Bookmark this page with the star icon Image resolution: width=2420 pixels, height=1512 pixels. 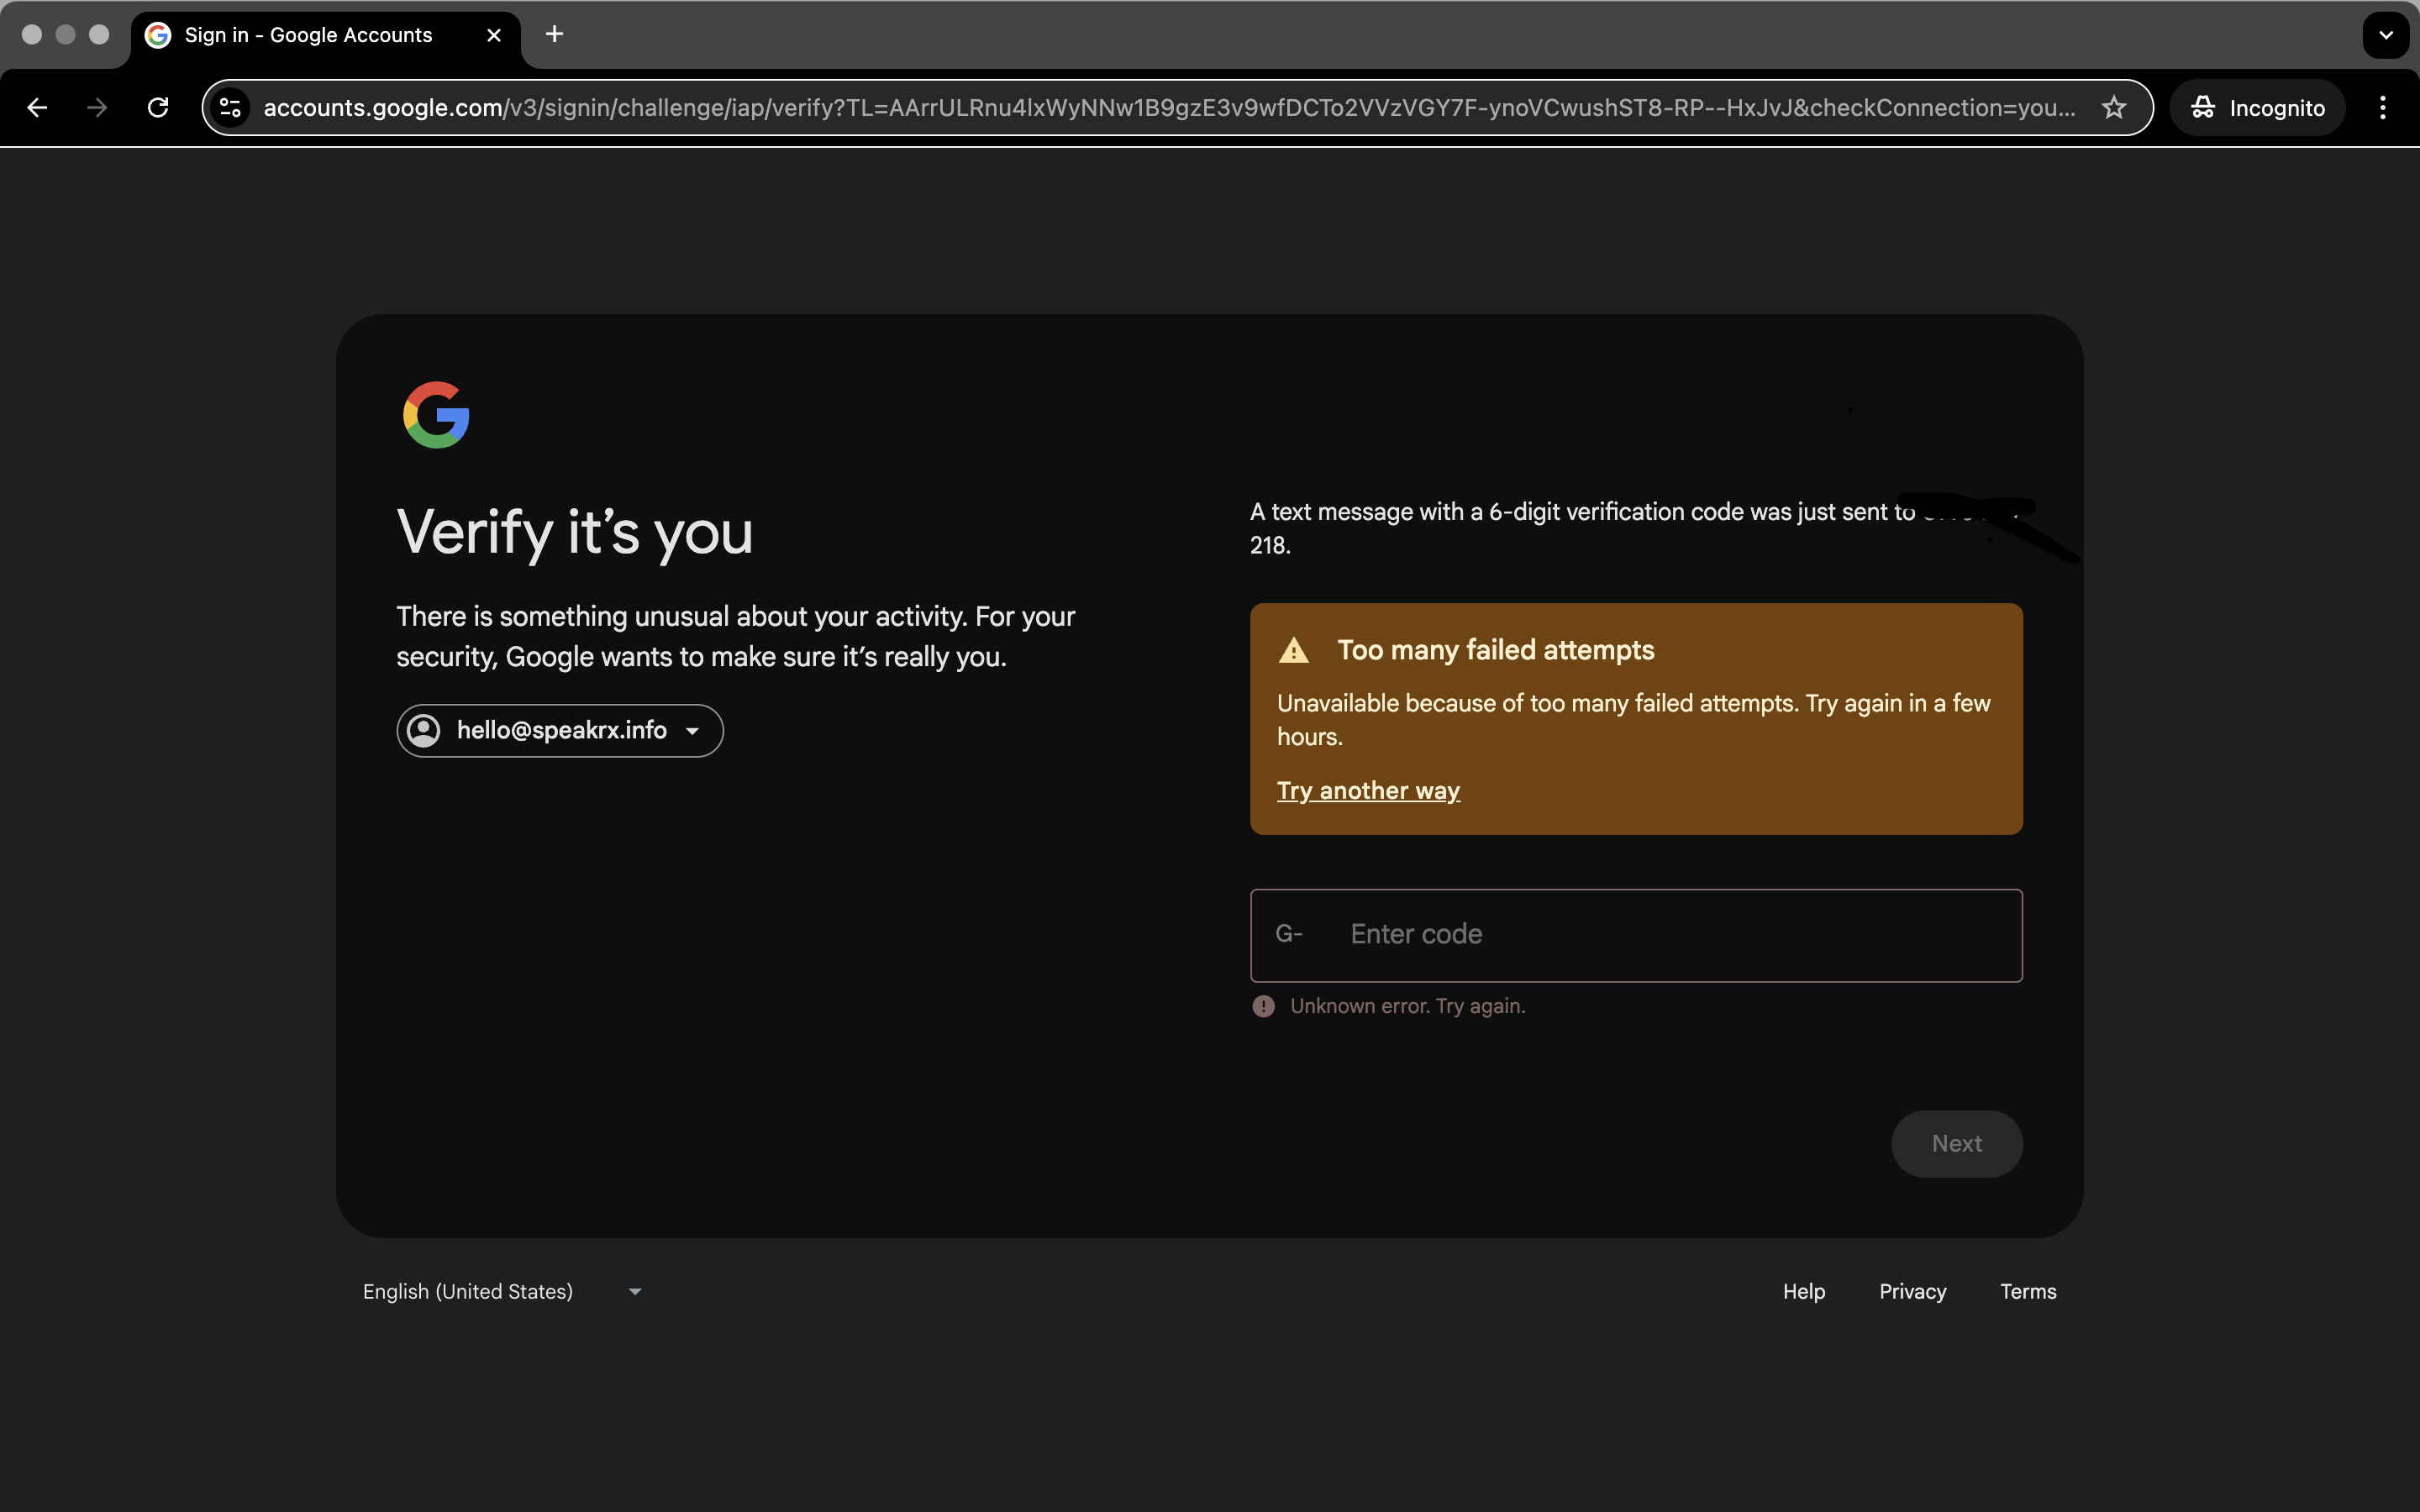pyautogui.click(x=2113, y=108)
